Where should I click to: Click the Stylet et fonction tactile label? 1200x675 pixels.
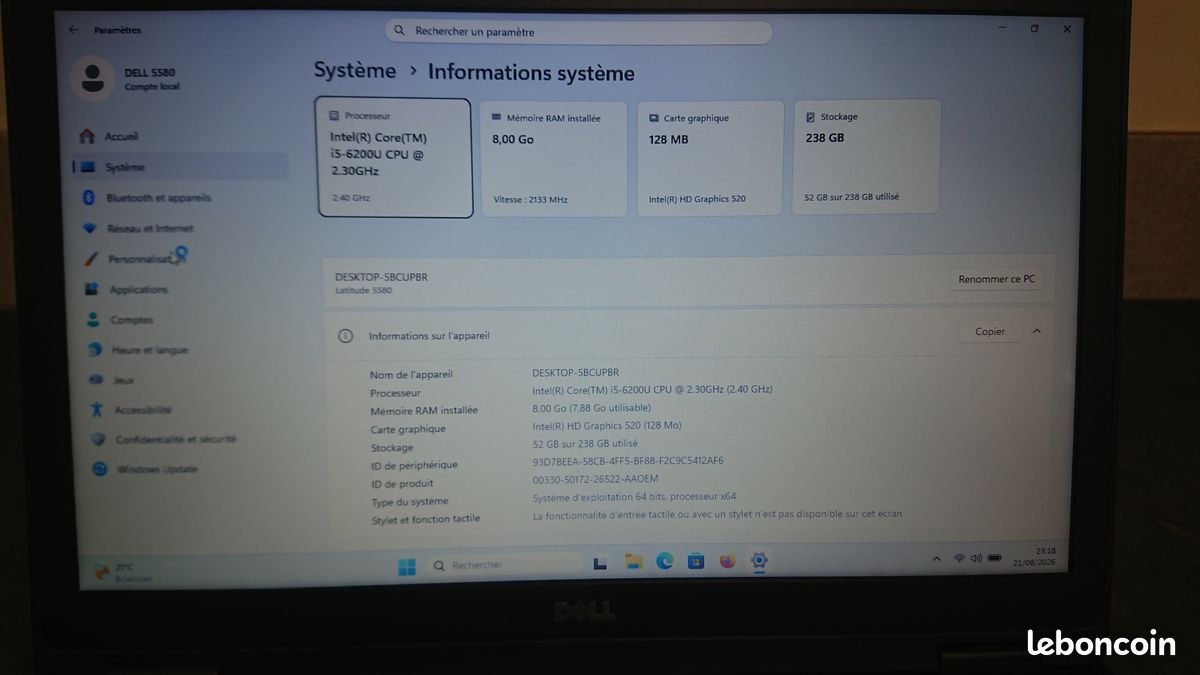coord(425,519)
